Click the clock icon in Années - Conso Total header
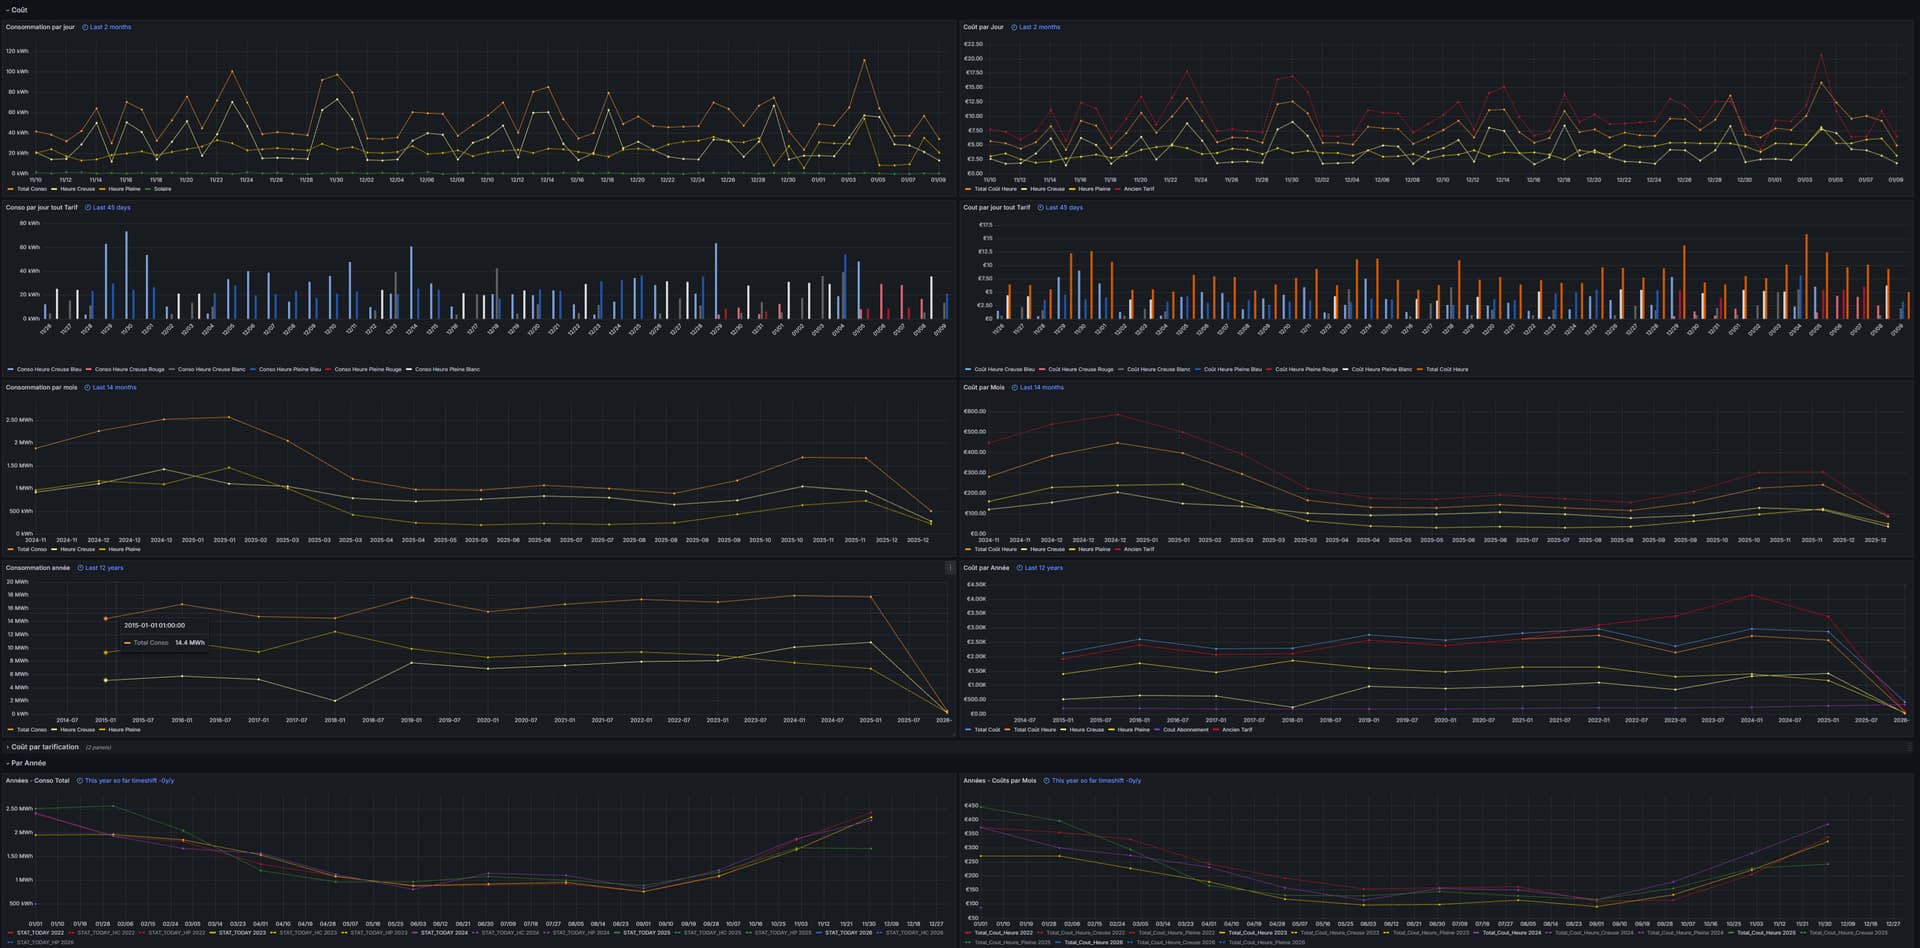This screenshot has width=1920, height=948. point(80,781)
